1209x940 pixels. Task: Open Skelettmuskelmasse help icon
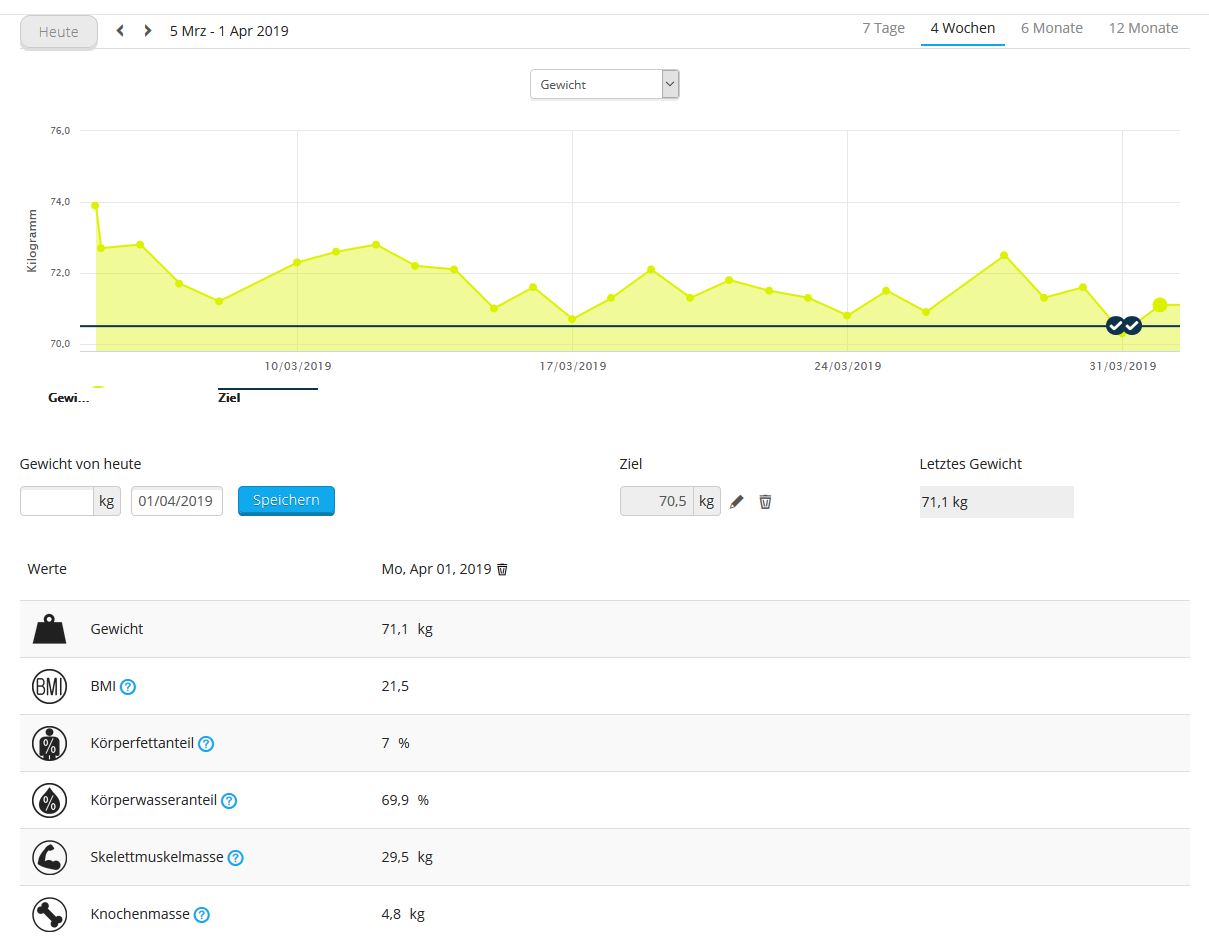click(x=236, y=858)
